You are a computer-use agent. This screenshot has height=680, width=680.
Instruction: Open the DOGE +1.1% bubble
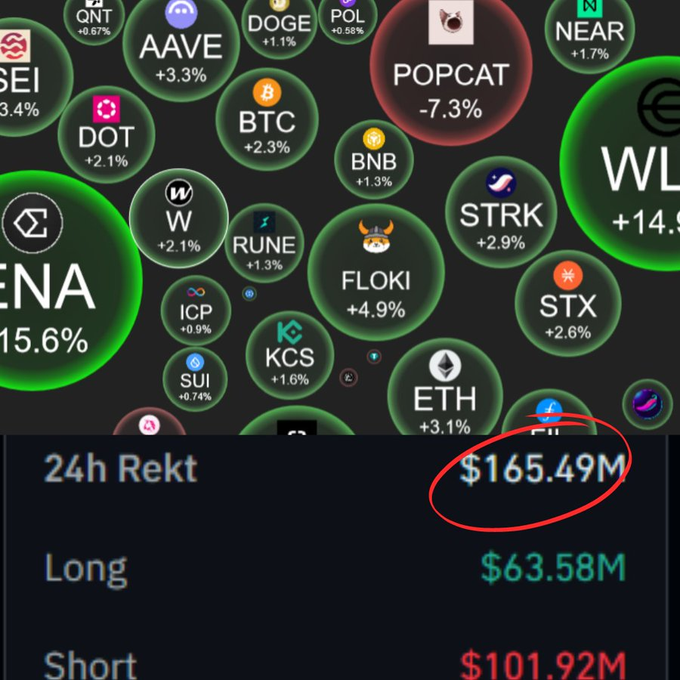(x=279, y=24)
